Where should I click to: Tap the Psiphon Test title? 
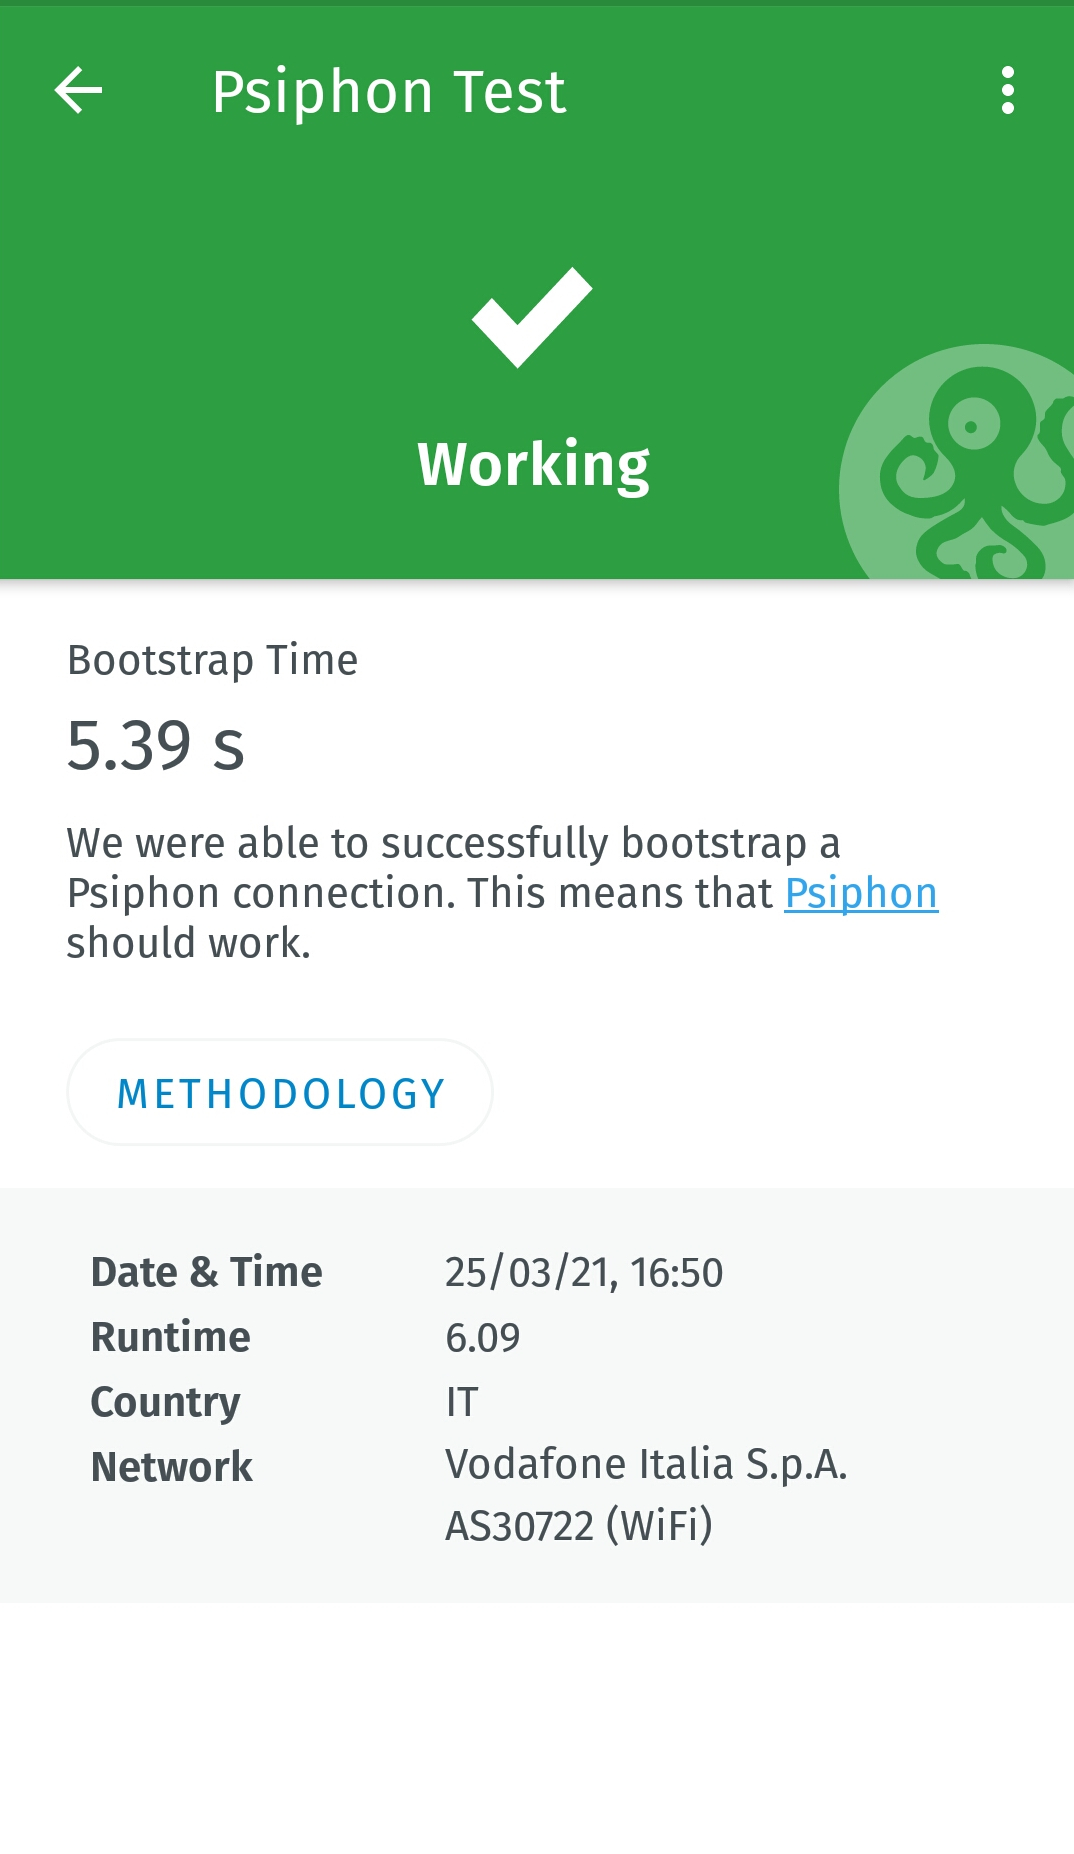[389, 91]
